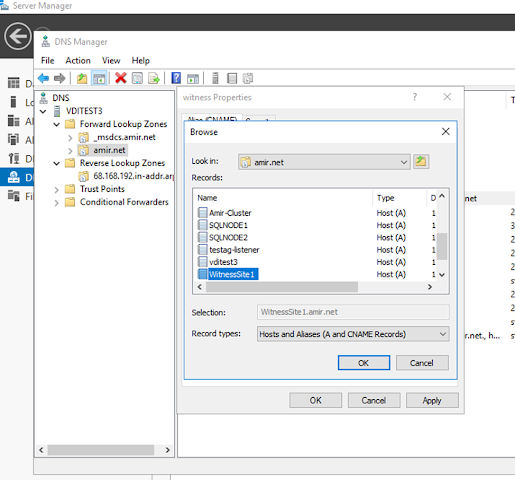Open the Look in dropdown

point(404,162)
